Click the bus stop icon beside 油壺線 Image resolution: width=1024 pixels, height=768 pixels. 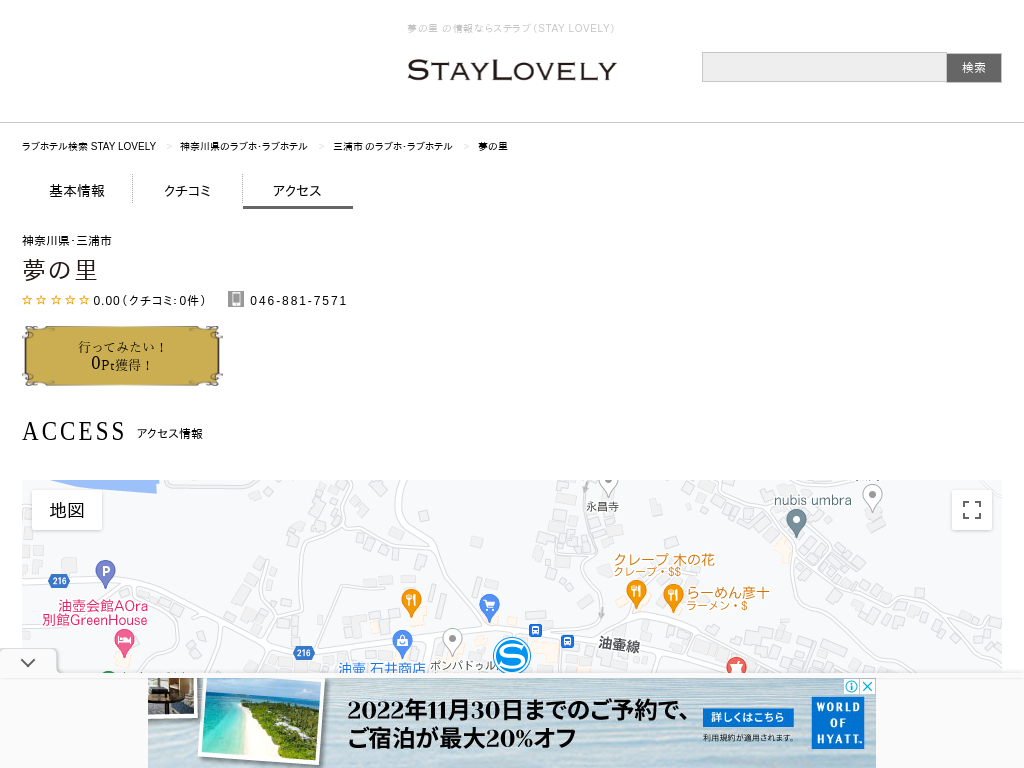coord(568,641)
